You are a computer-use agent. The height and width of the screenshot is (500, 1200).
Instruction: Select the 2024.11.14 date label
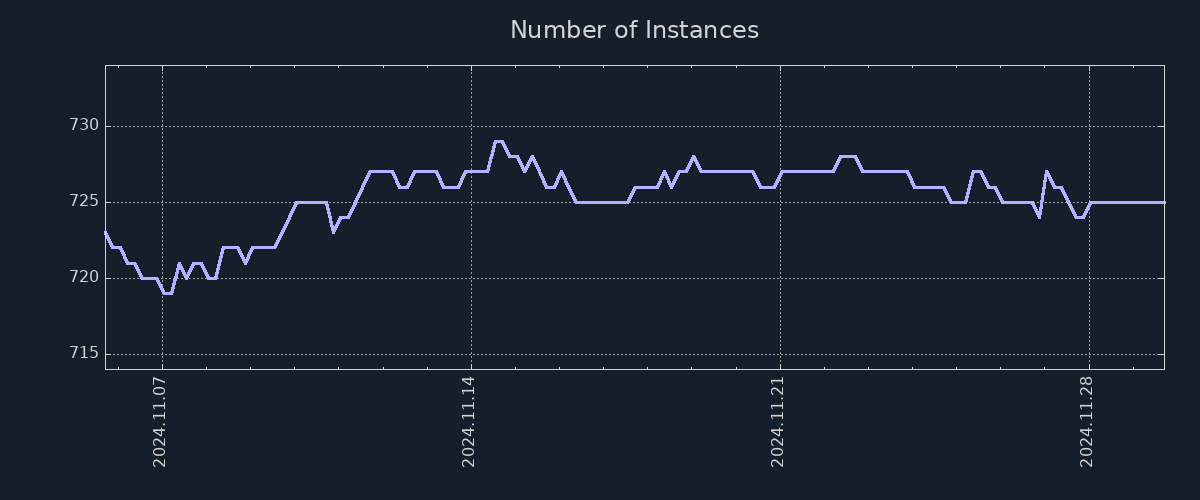tap(469, 421)
